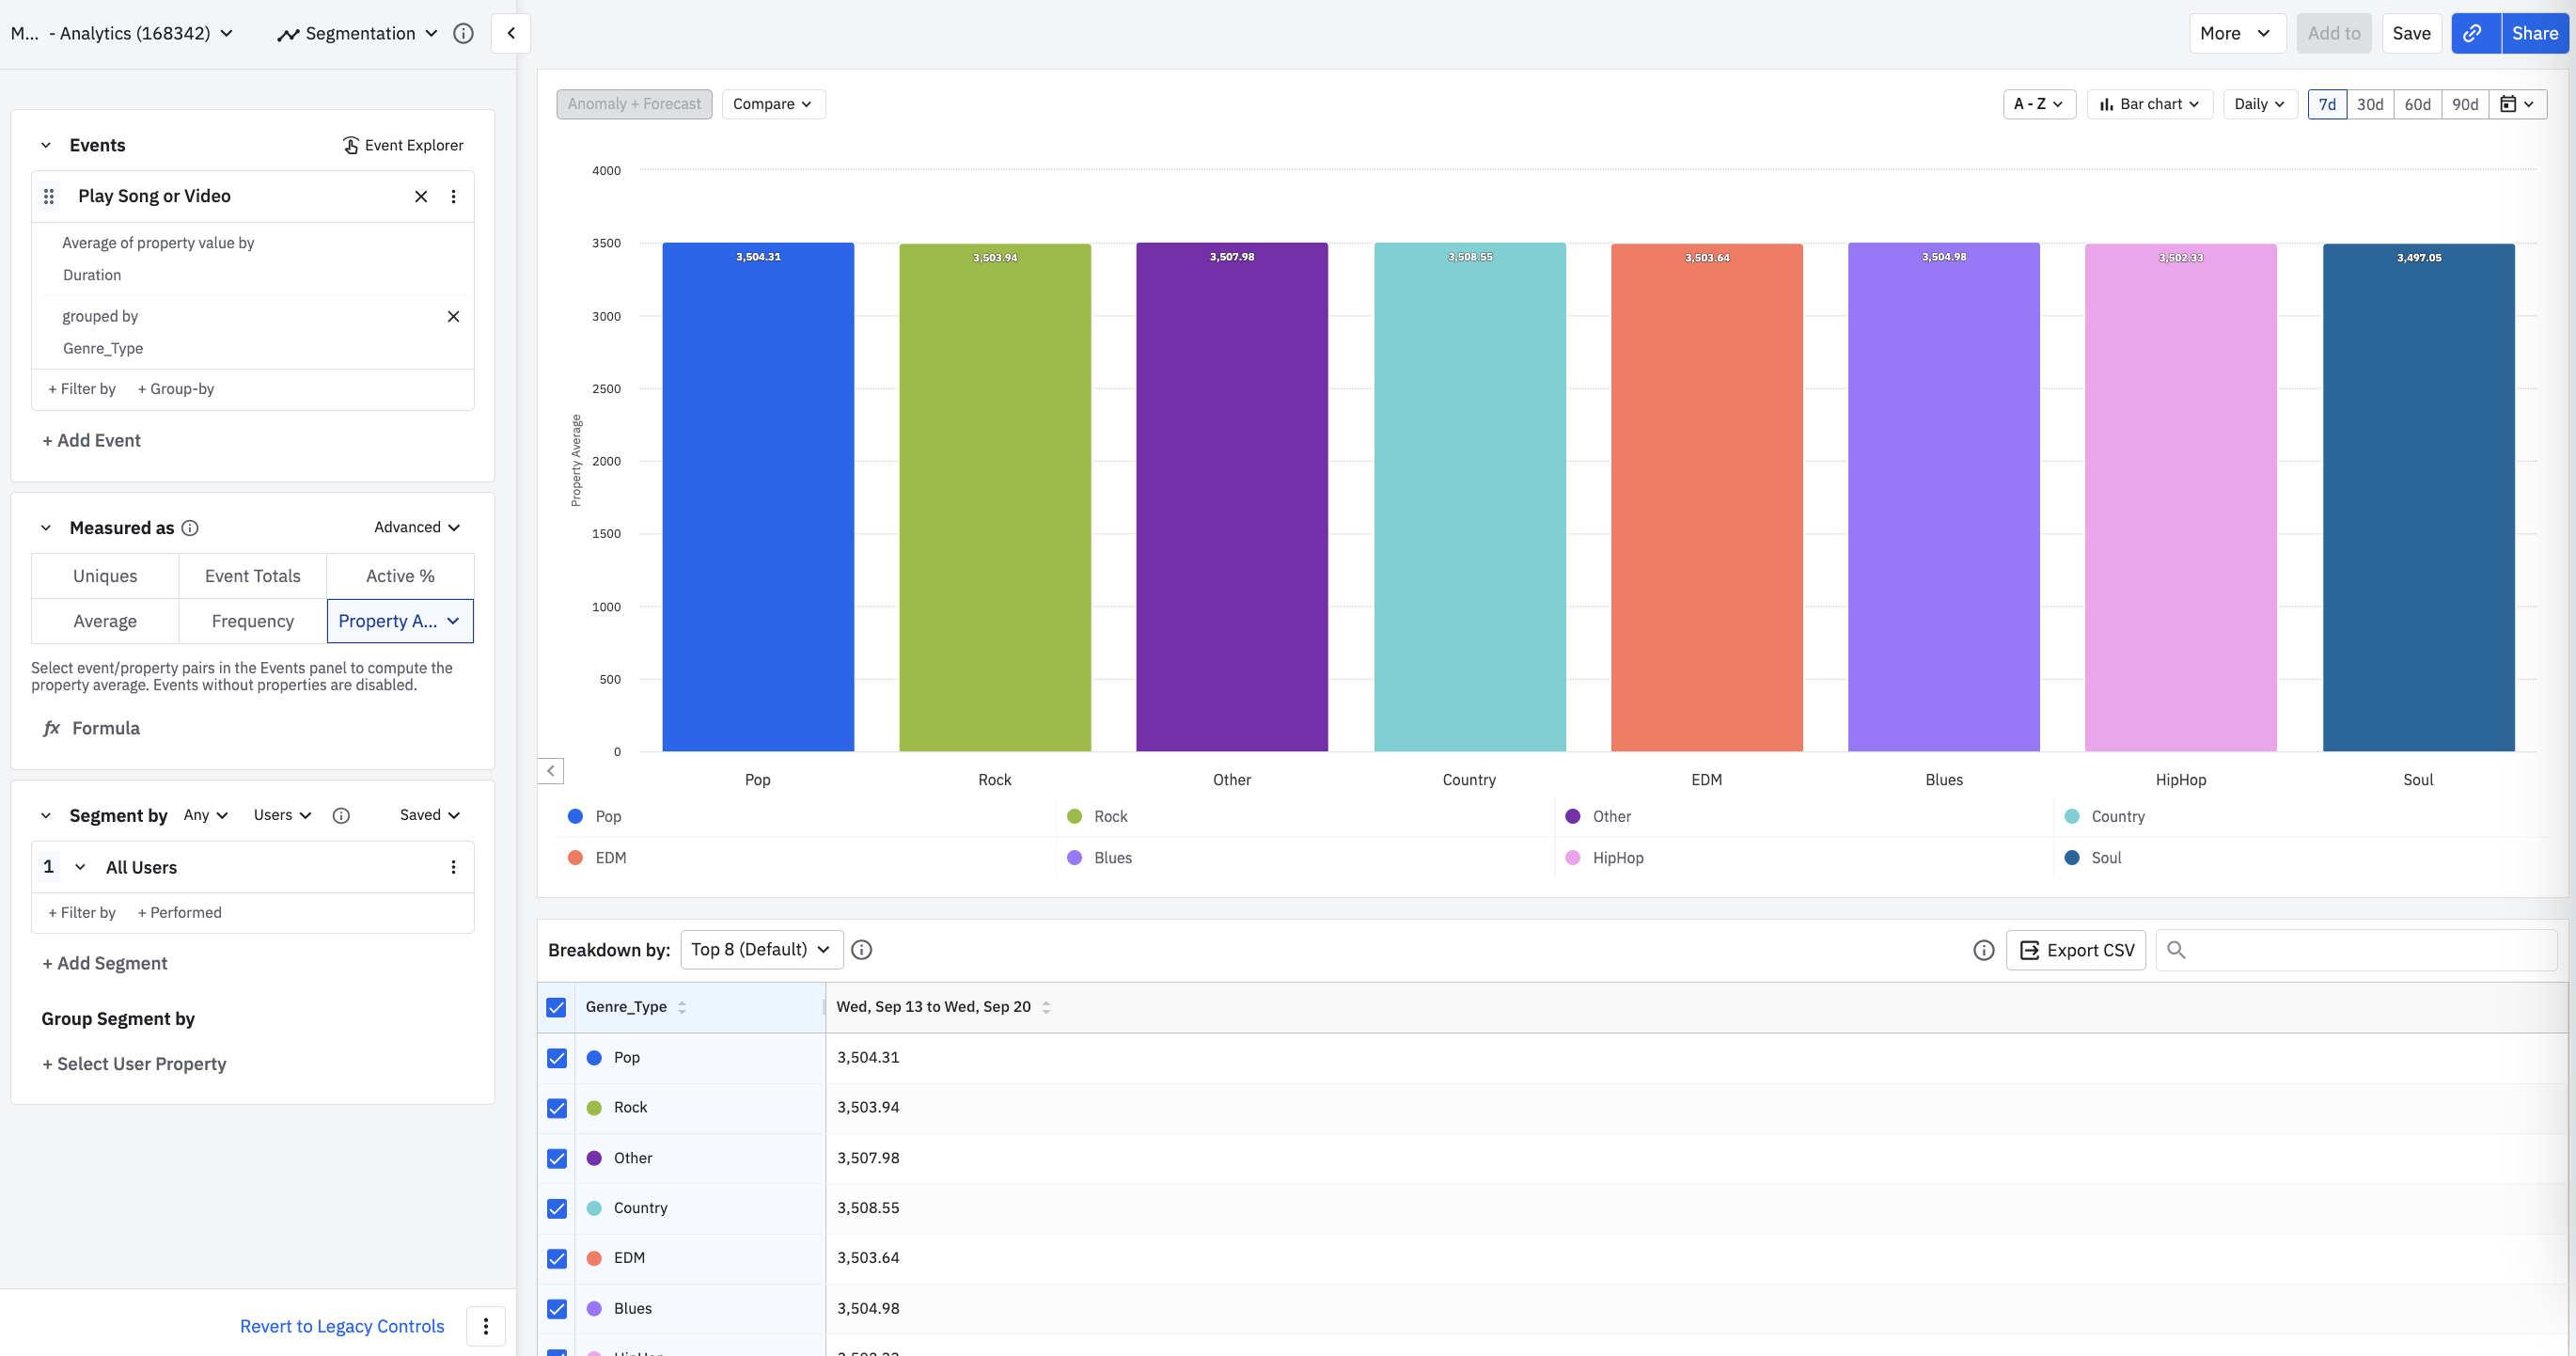Click Export CSV button
The width and height of the screenshot is (2576, 1356).
[x=2076, y=950]
